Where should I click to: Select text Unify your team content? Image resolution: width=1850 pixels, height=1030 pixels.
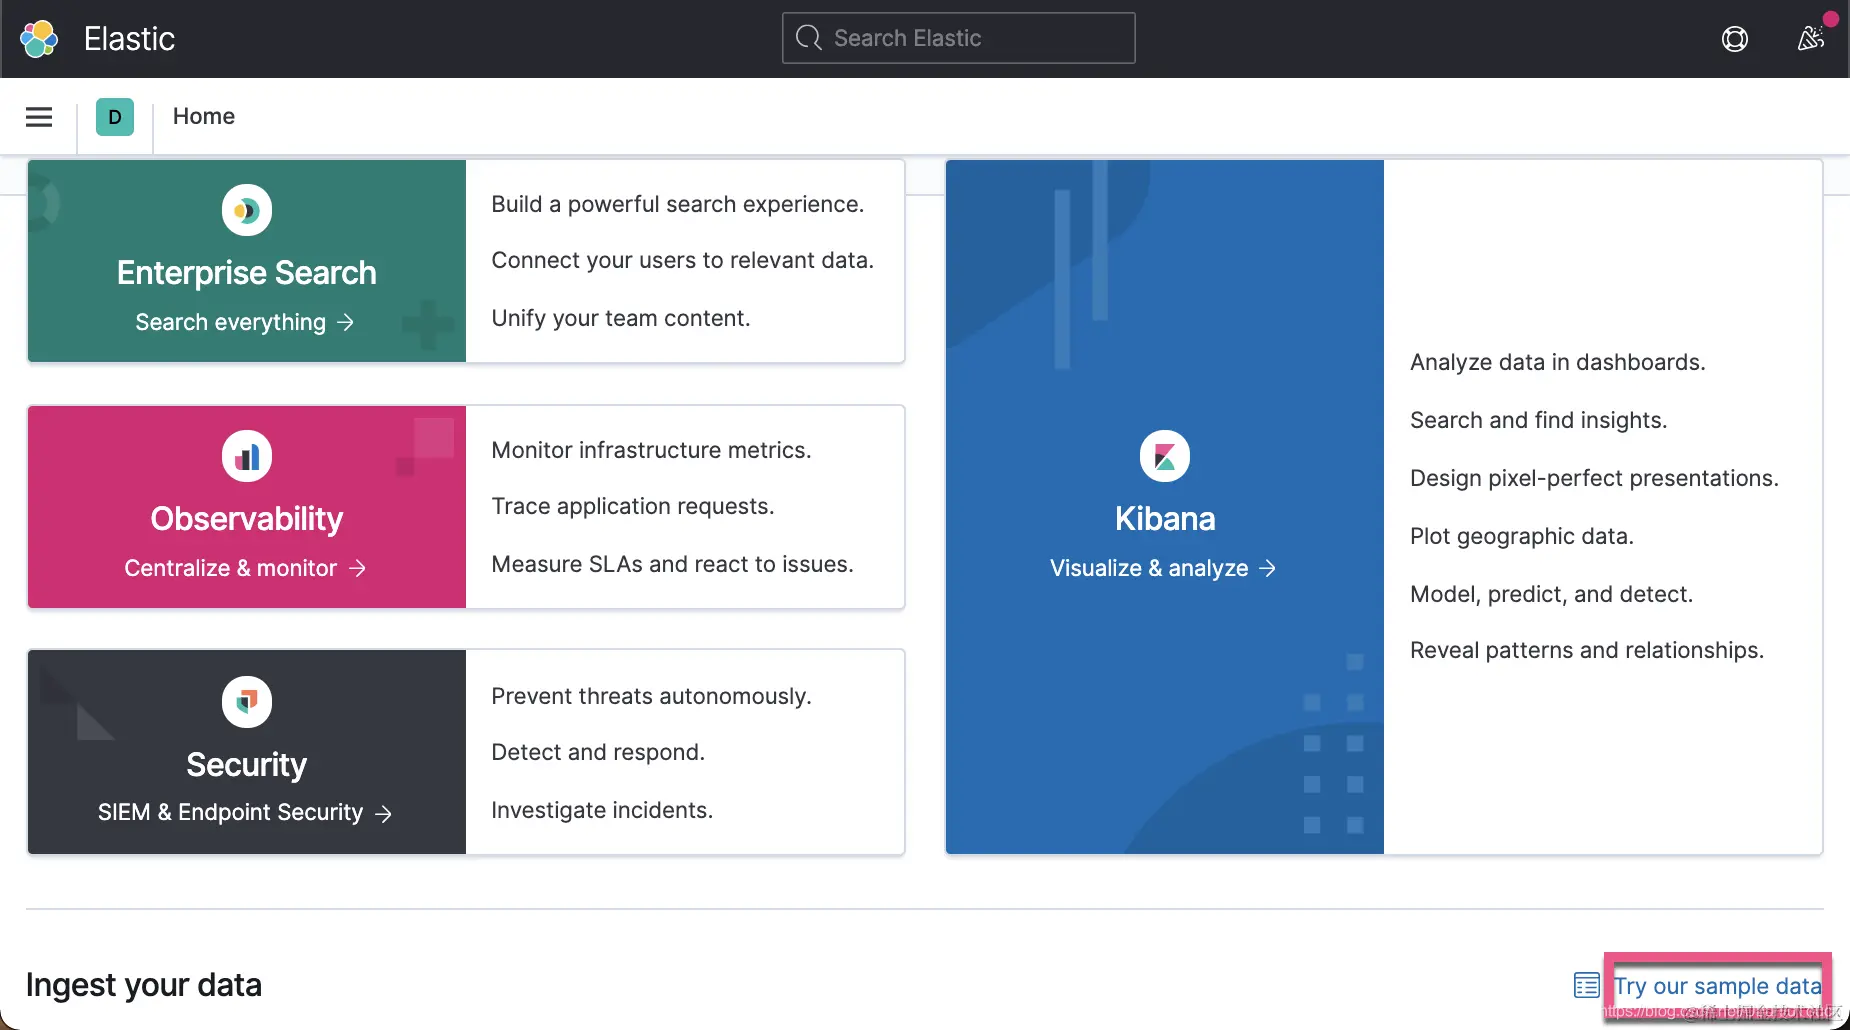point(621,318)
